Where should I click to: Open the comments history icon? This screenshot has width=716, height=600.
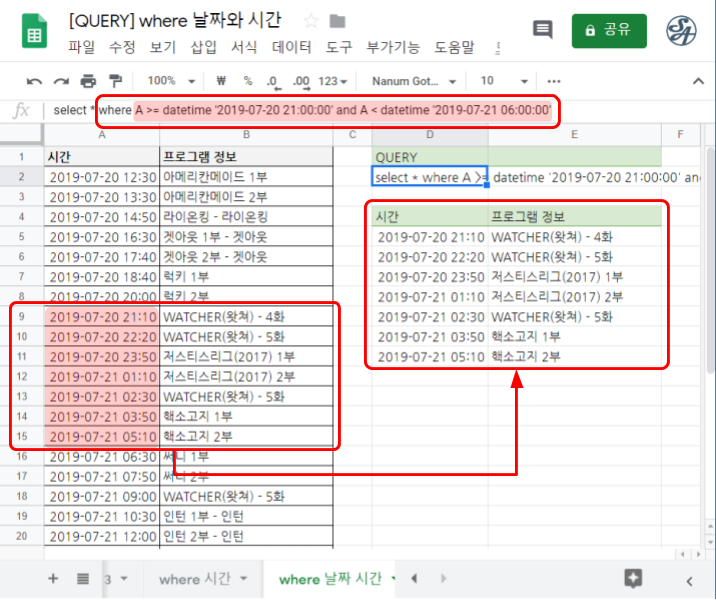tap(542, 30)
